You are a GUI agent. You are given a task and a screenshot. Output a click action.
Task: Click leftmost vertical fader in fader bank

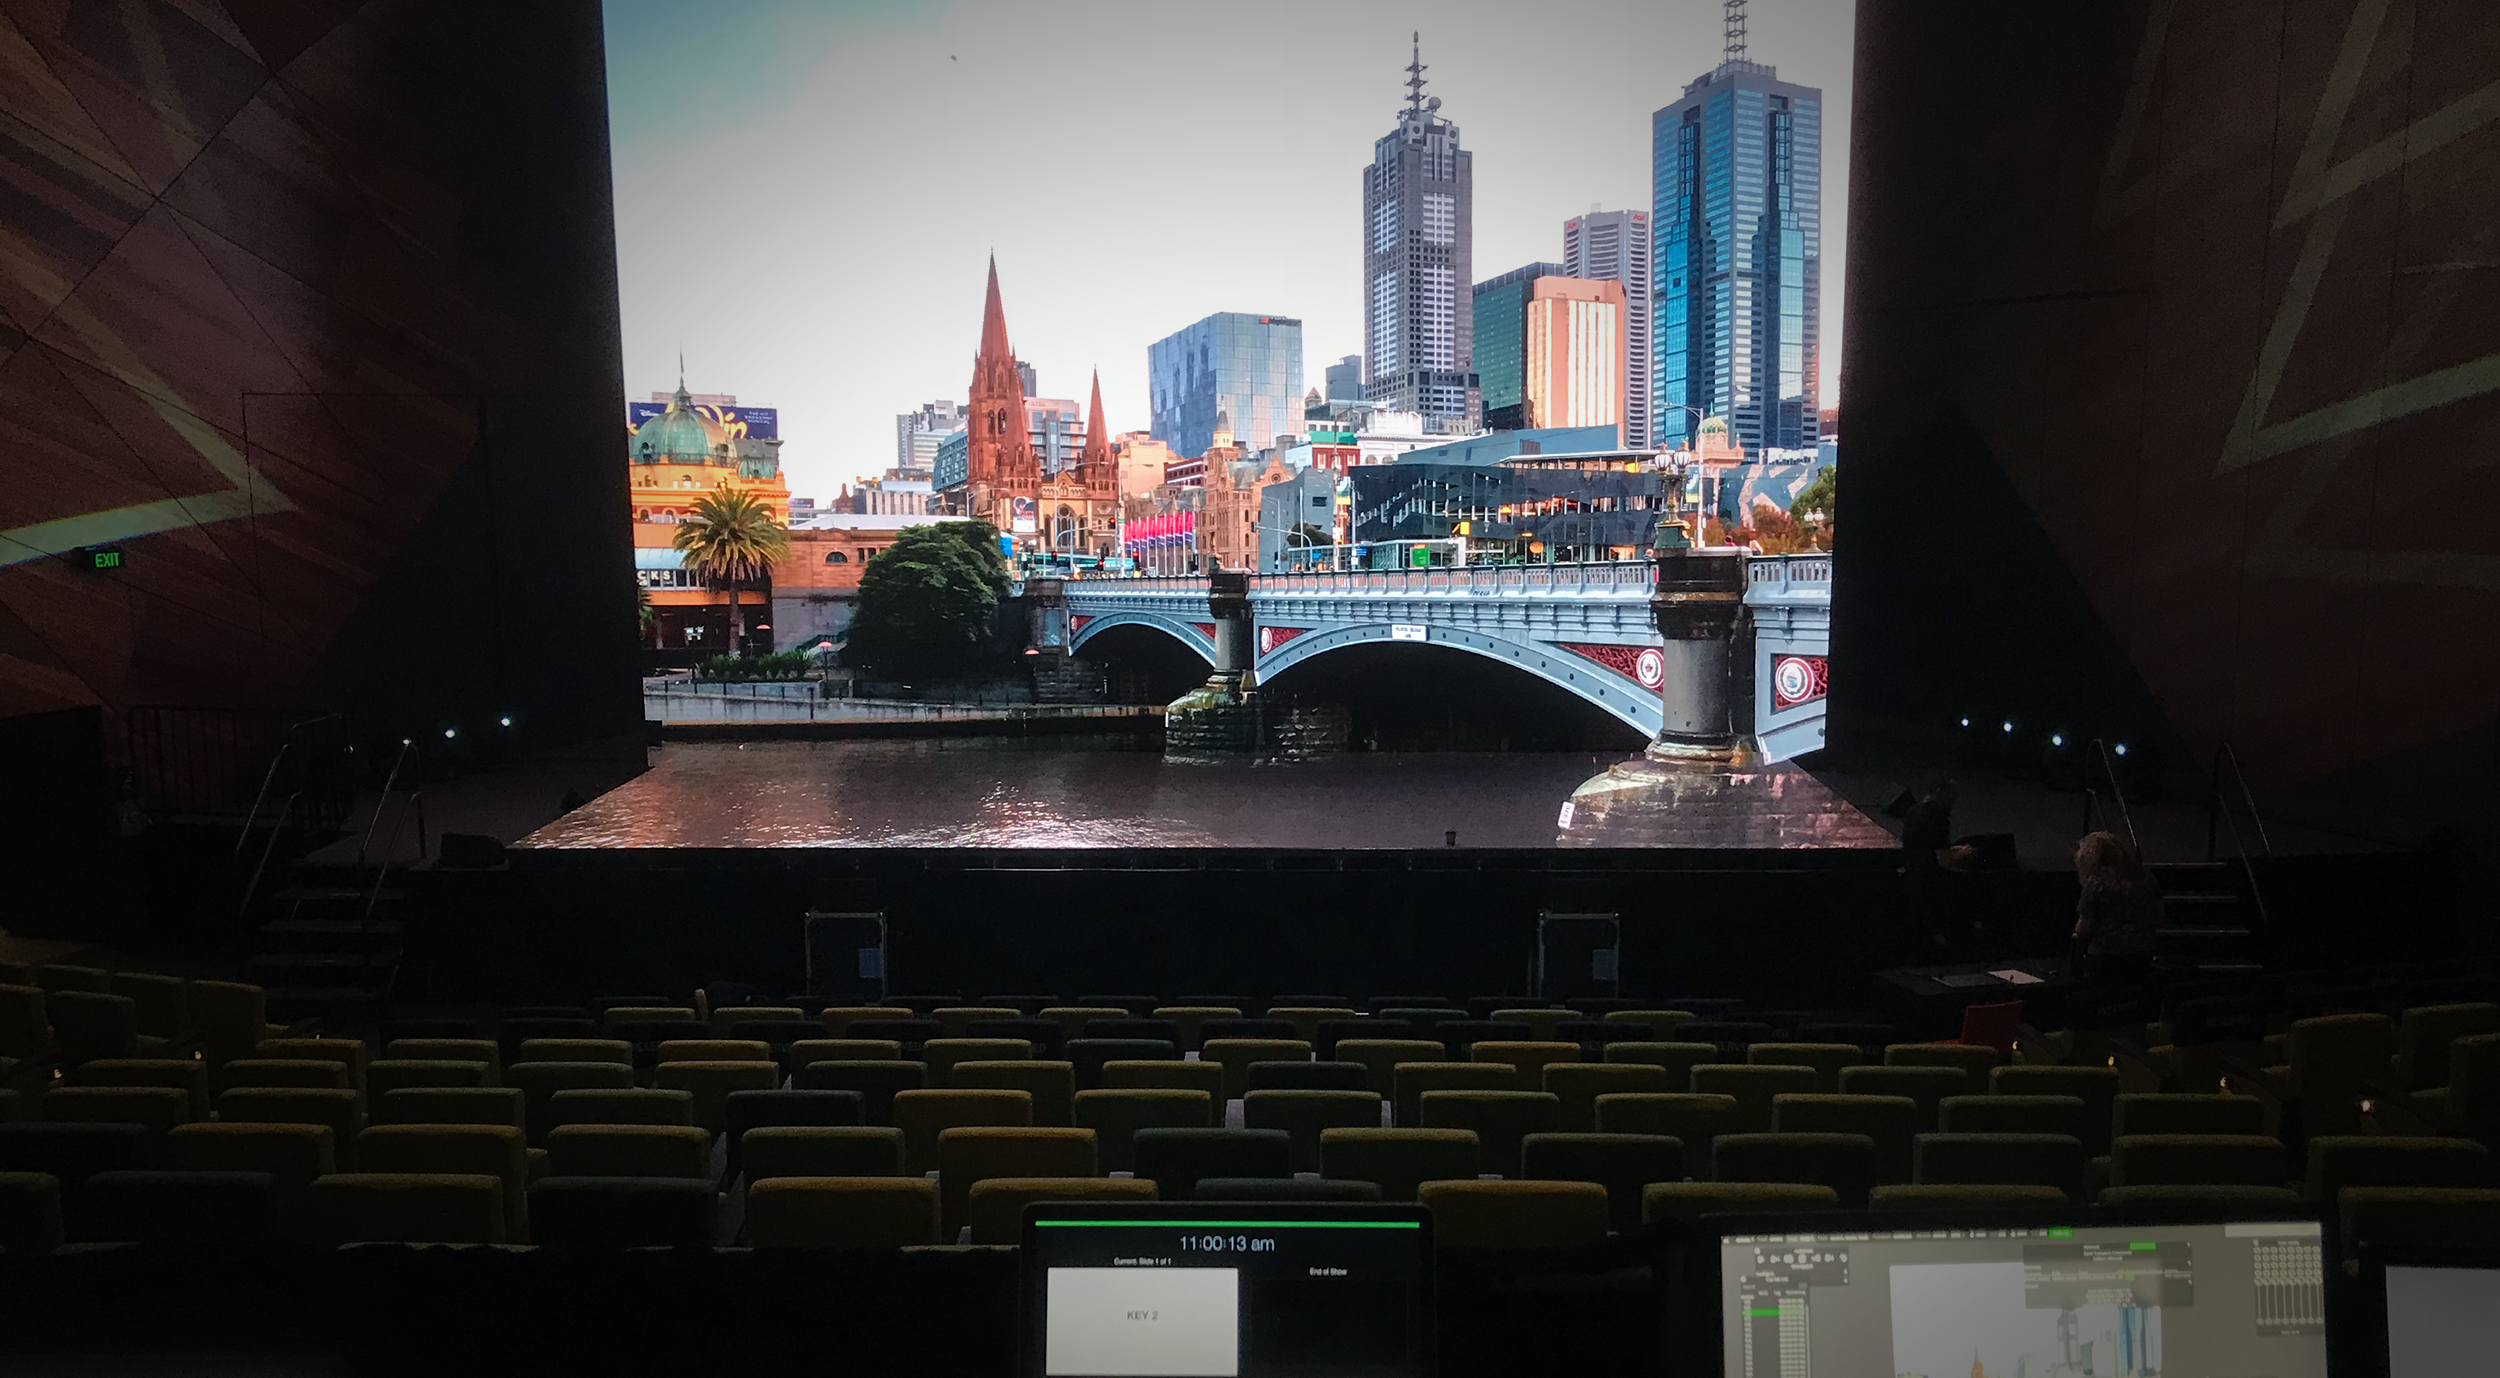pyautogui.click(x=2258, y=1300)
